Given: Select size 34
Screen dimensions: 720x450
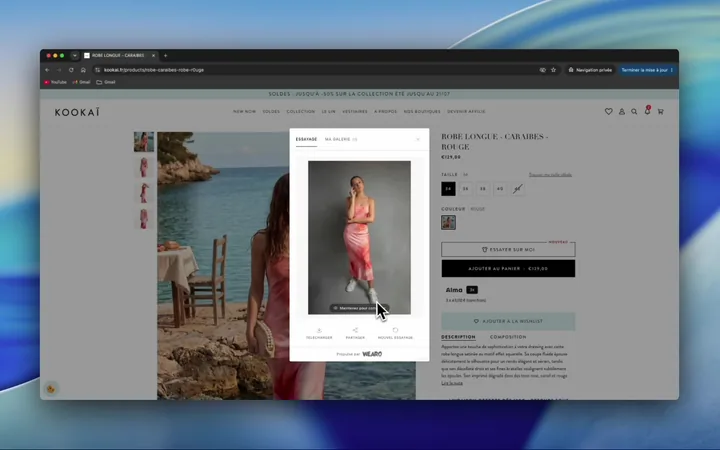Looking at the screenshot, I should click(x=448, y=189).
